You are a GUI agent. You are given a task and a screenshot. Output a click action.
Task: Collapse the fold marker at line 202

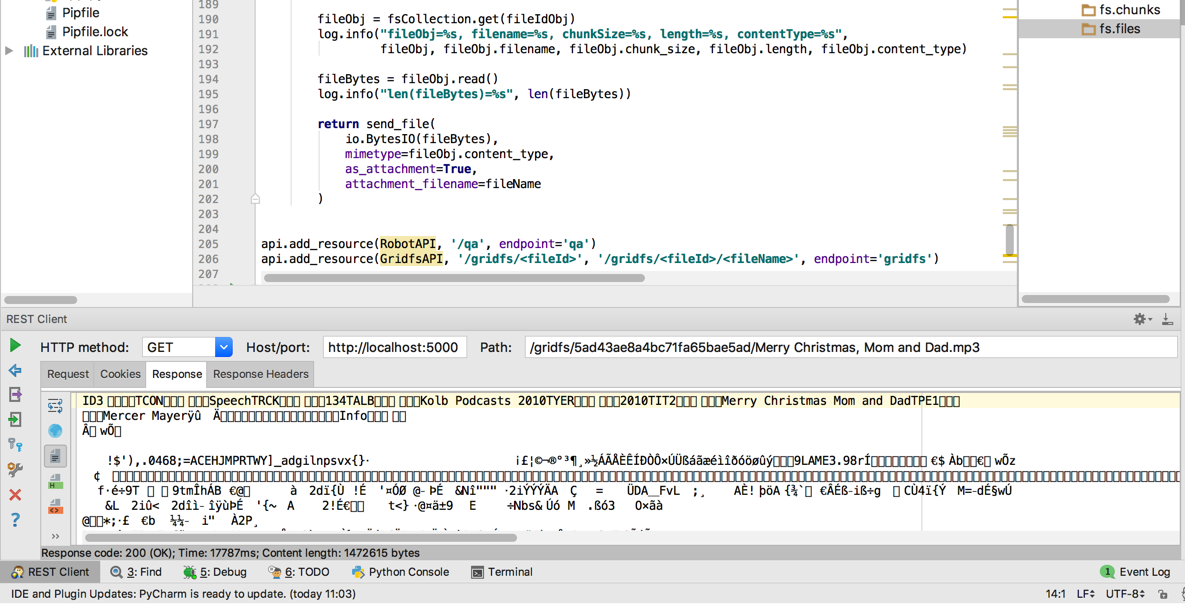coord(255,199)
